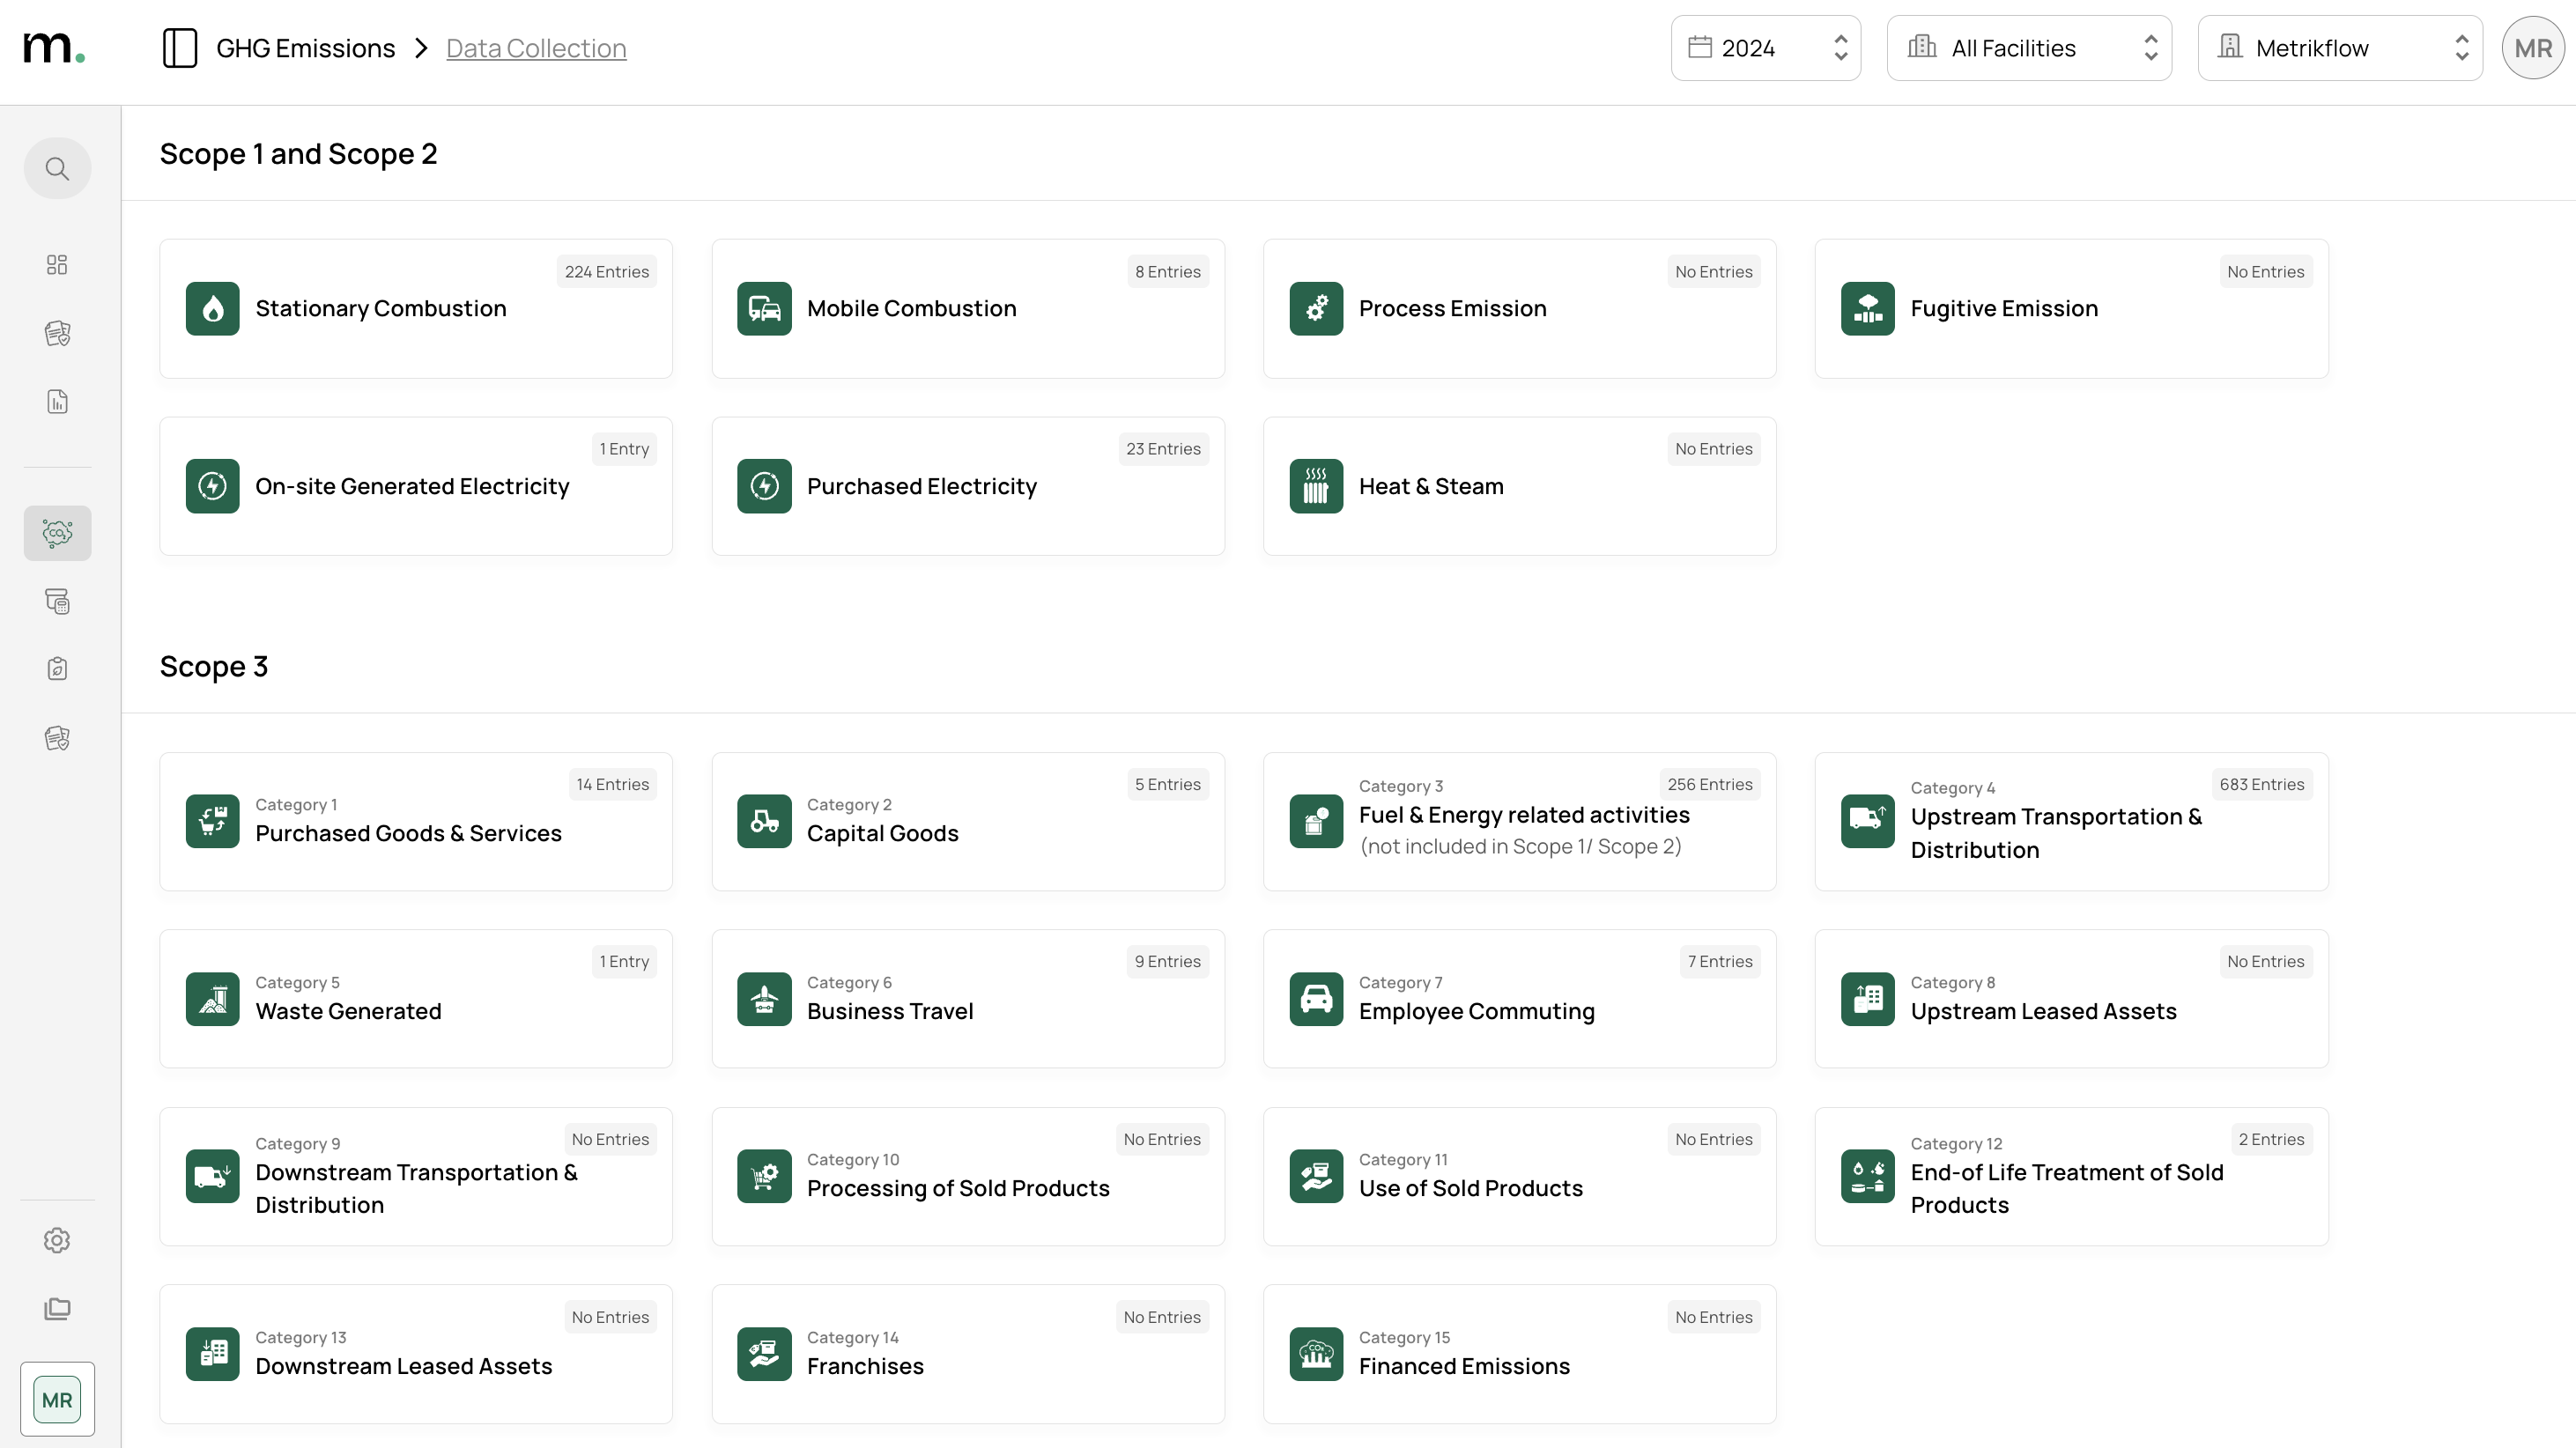Screen dimensions: 2576x1448
Task: Click the search icon in sidebar
Action: (57, 168)
